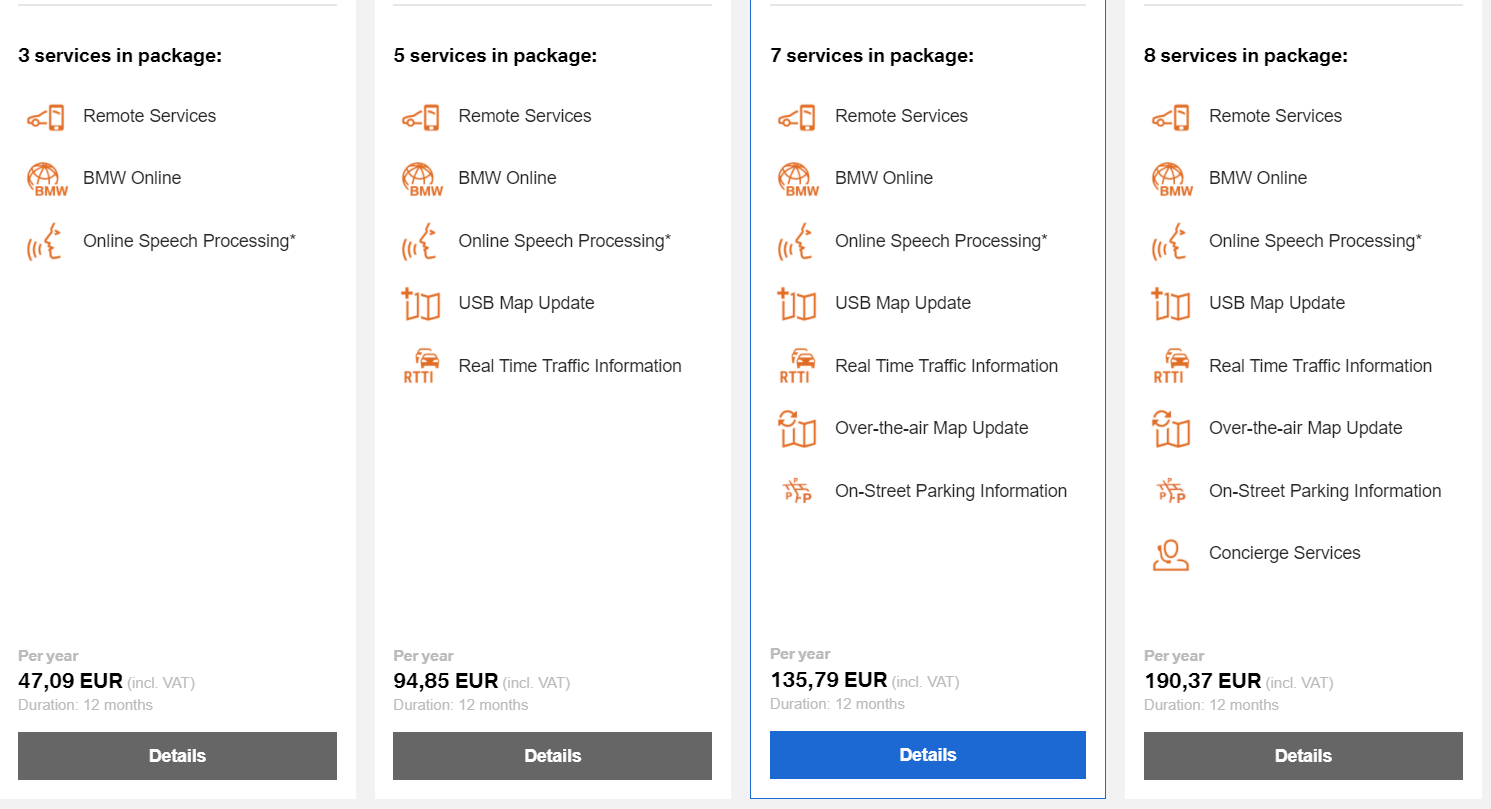Open Details for the 47,09 EUR package
This screenshot has height=809, width=1491.
pyautogui.click(x=177, y=756)
